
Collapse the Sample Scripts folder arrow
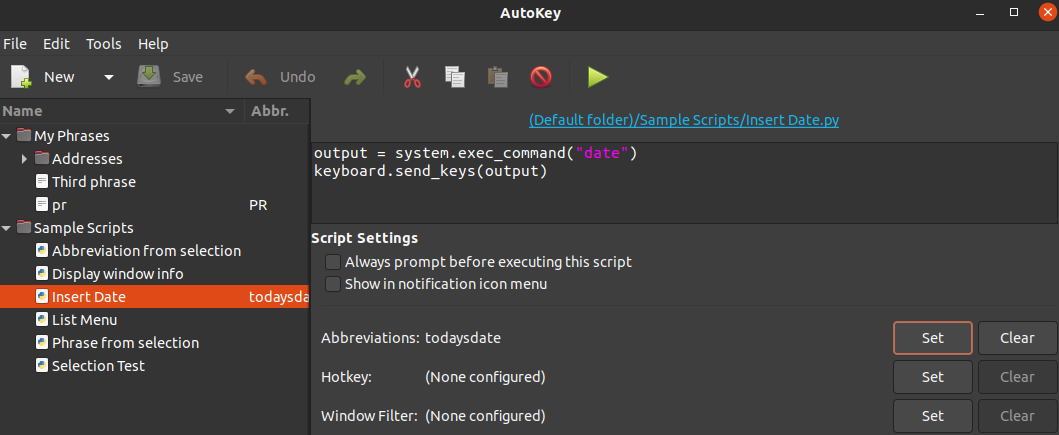7,228
